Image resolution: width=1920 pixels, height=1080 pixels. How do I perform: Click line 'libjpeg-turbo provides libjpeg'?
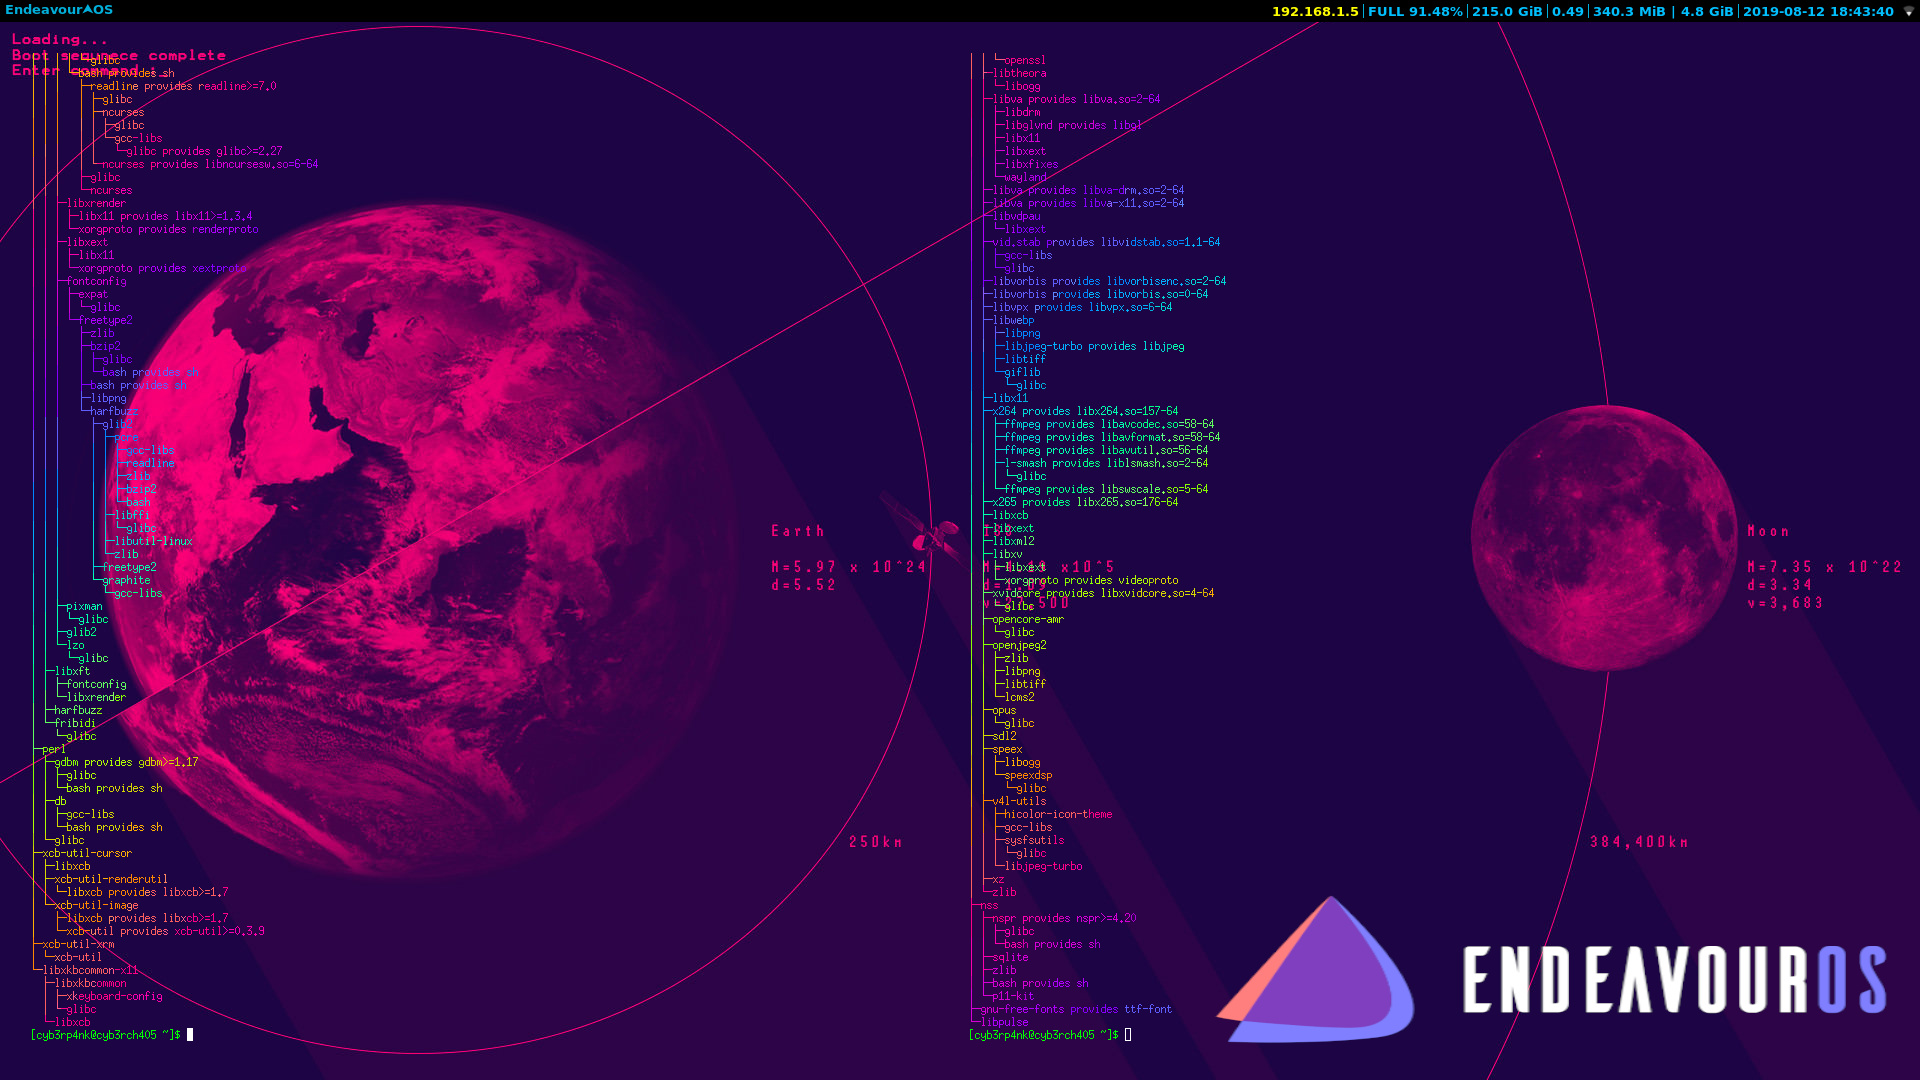pos(1094,346)
